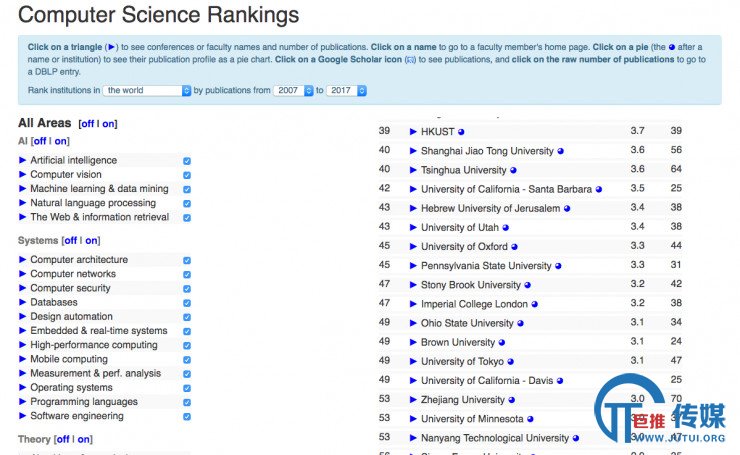
Task: Click University of Utah pie icon
Action: pyautogui.click(x=505, y=228)
